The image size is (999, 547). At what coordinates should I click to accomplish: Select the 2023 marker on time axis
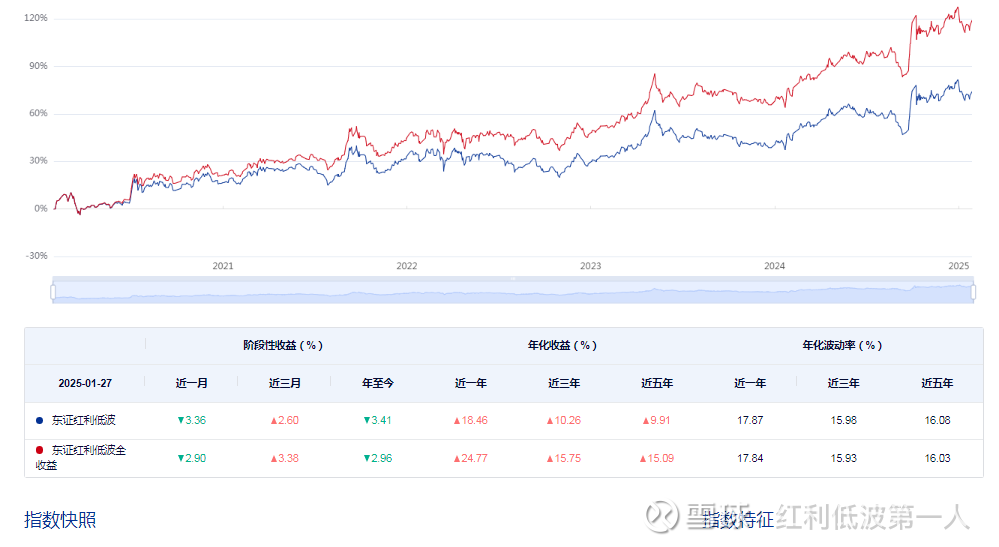[x=591, y=266]
